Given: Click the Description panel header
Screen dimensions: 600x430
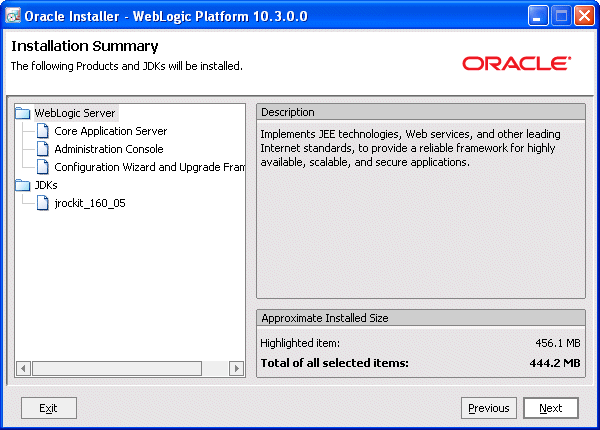Looking at the screenshot, I should point(421,112).
